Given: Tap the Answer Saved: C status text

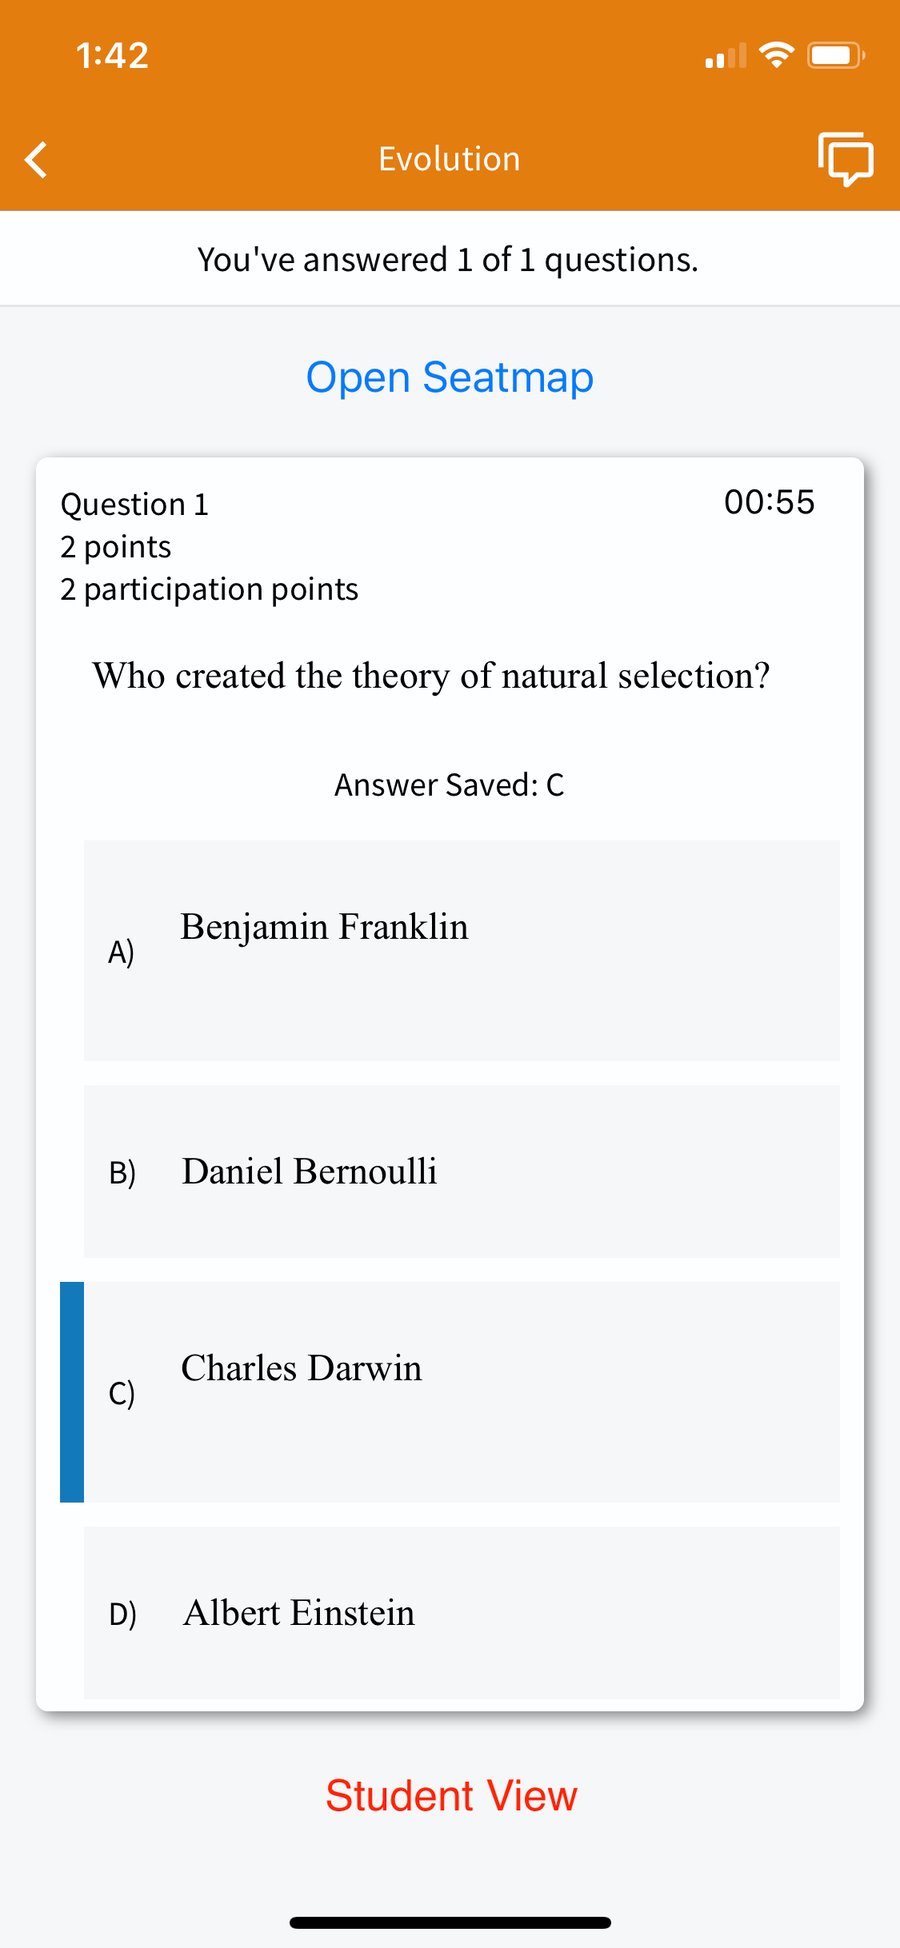Looking at the screenshot, I should 449,785.
